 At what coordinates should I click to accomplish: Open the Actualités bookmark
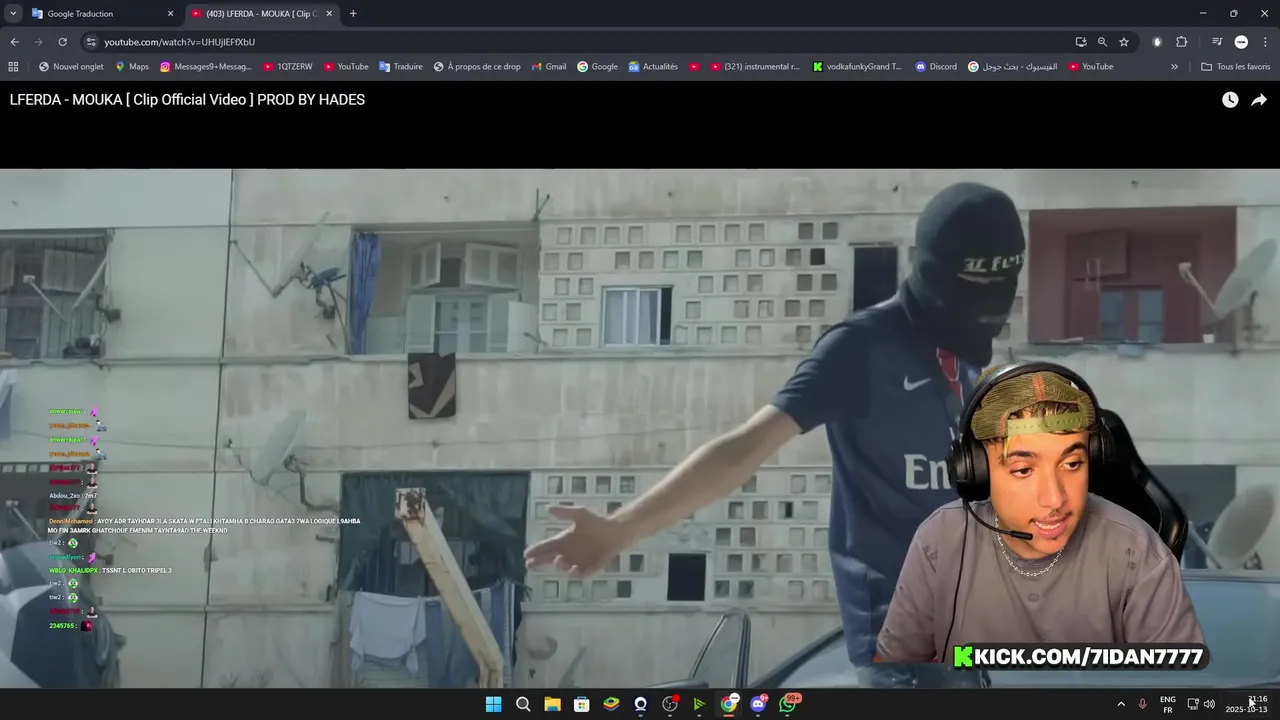pyautogui.click(x=653, y=67)
